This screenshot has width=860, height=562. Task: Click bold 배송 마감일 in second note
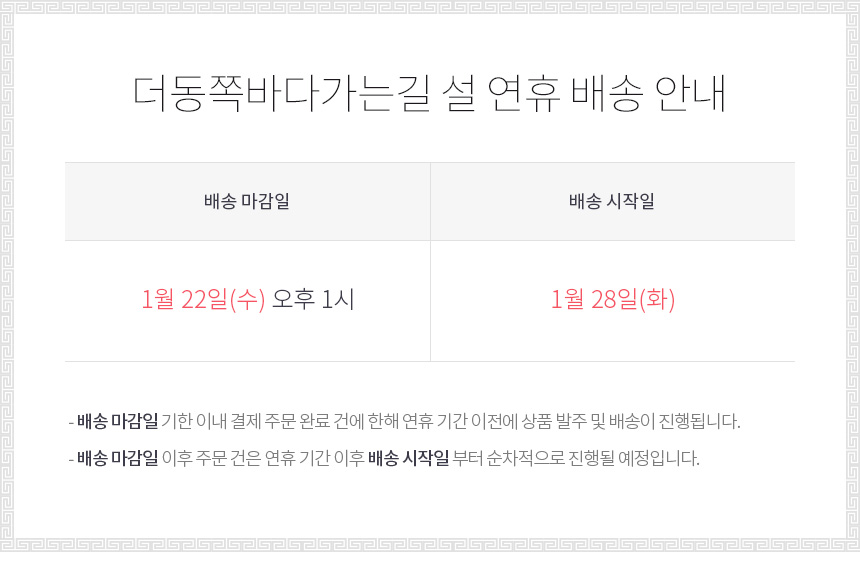[x=117, y=458]
